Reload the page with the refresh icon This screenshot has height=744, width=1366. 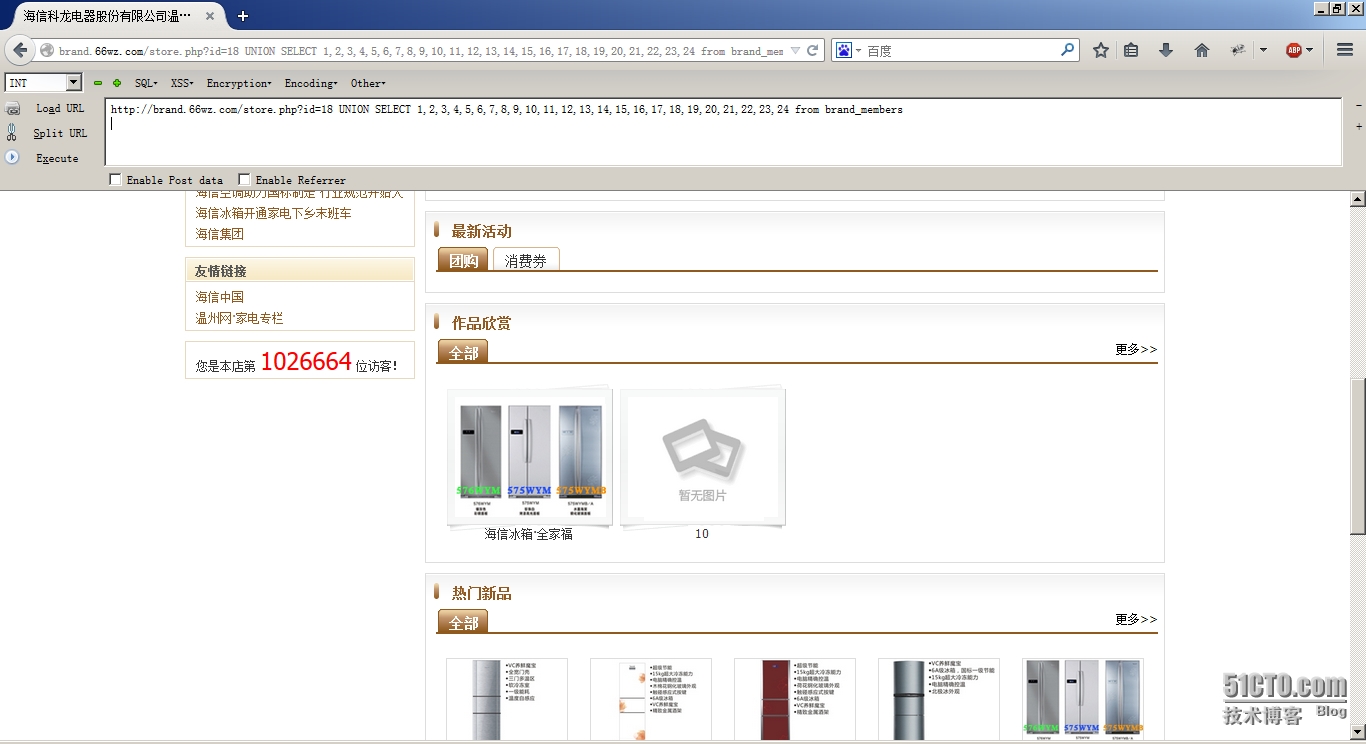pyautogui.click(x=813, y=51)
